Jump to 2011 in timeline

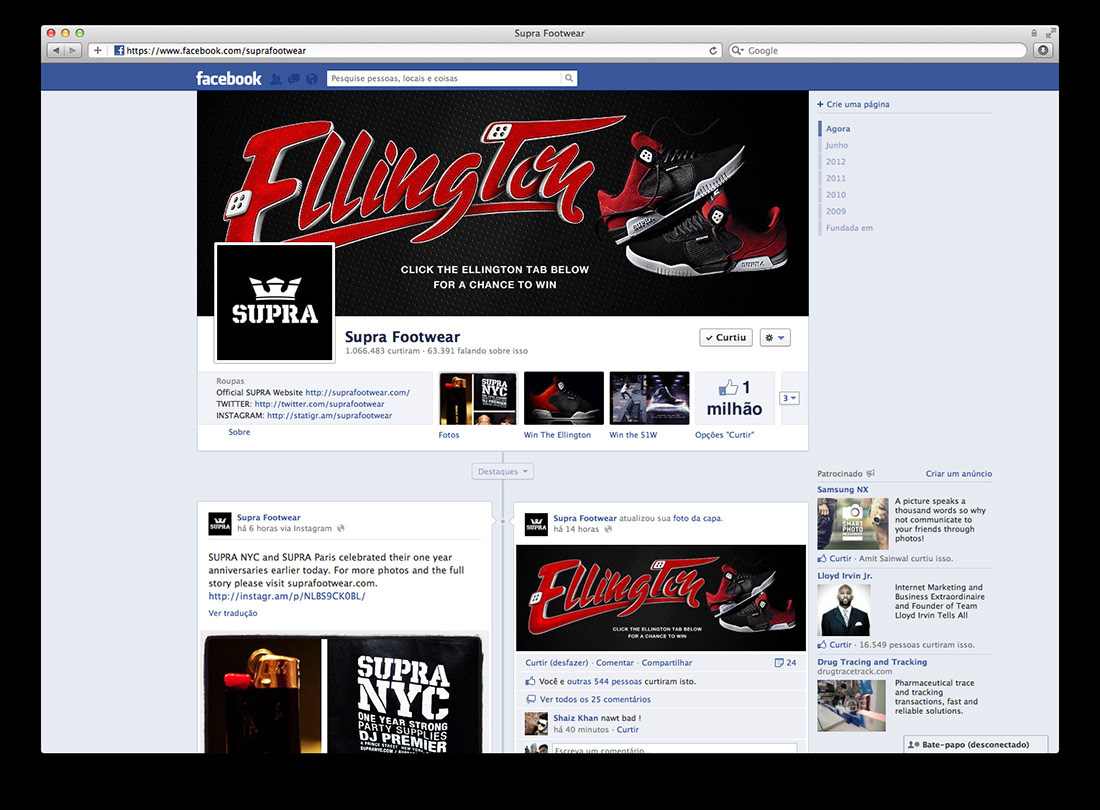(x=836, y=178)
